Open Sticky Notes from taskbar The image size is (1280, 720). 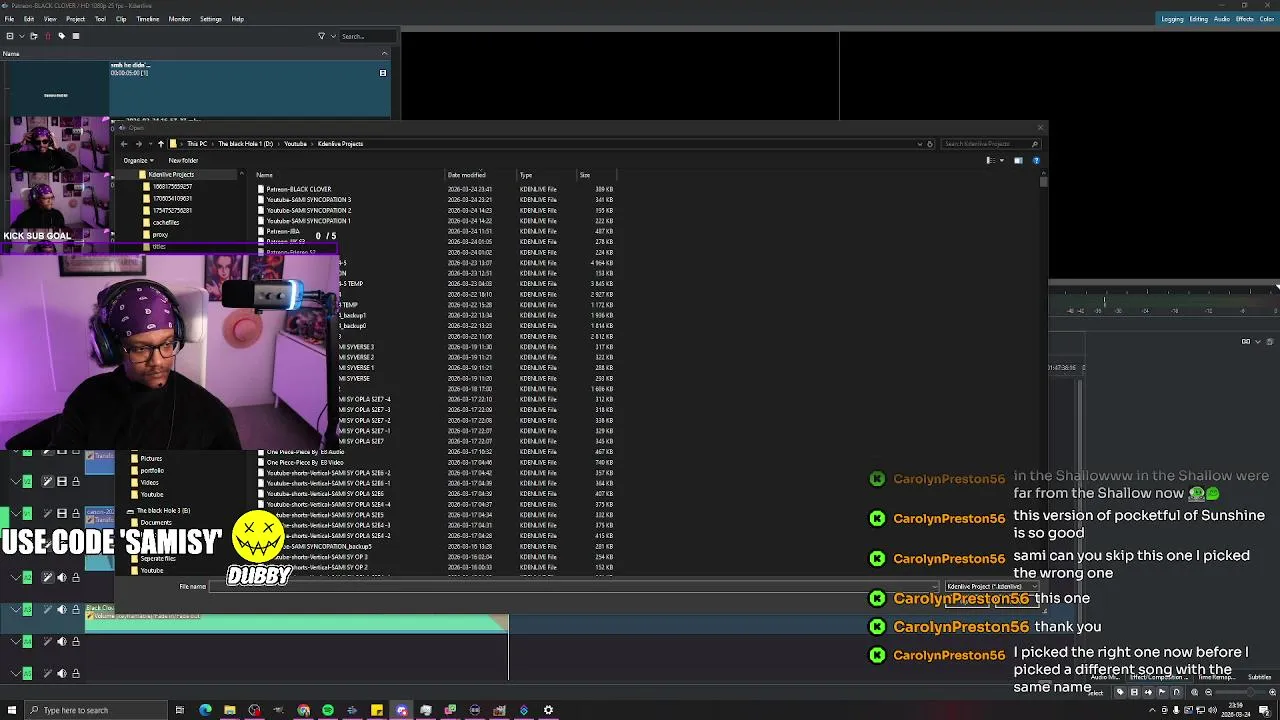pos(377,710)
